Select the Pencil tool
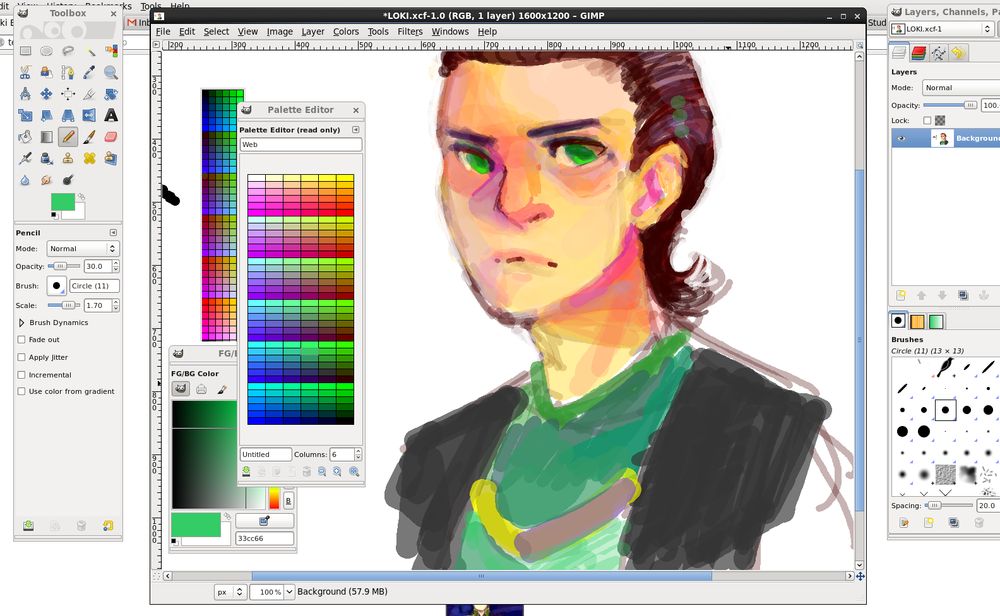 point(68,136)
